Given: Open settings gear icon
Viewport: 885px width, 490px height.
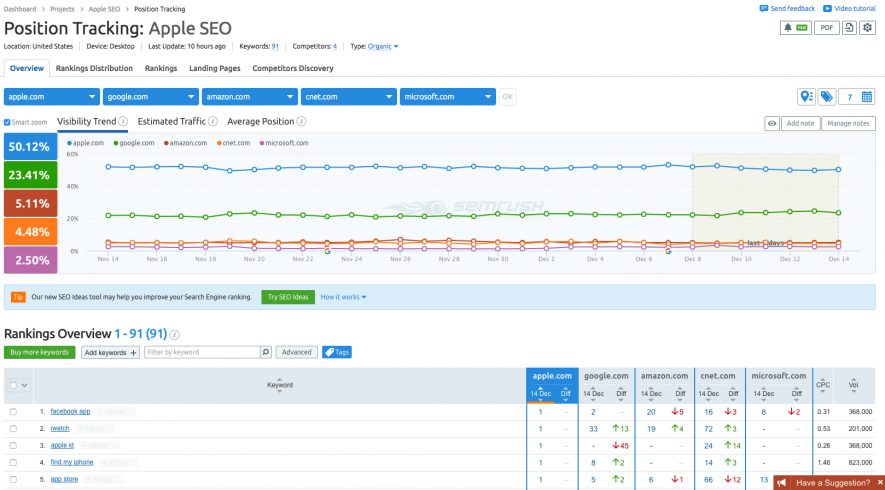Looking at the screenshot, I should point(867,28).
